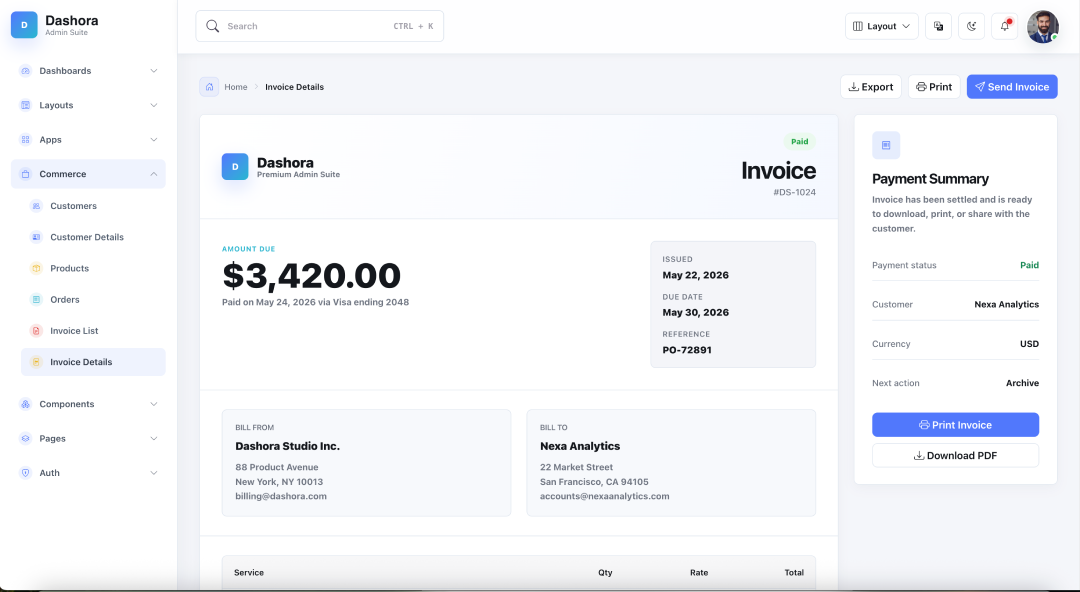This screenshot has width=1080, height=592.
Task: Click the accounts@nexaanalytics.com email
Action: click(605, 496)
